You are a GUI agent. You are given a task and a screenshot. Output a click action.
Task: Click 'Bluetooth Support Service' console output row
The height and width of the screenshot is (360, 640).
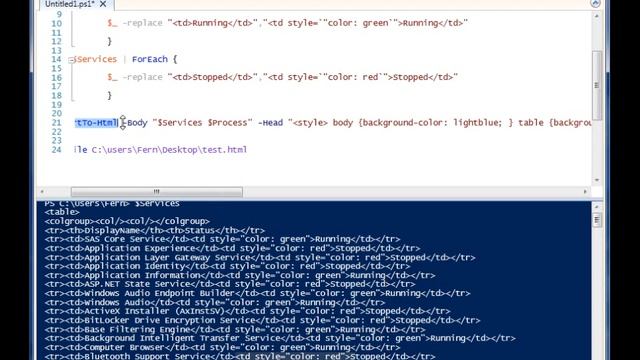(x=240, y=356)
